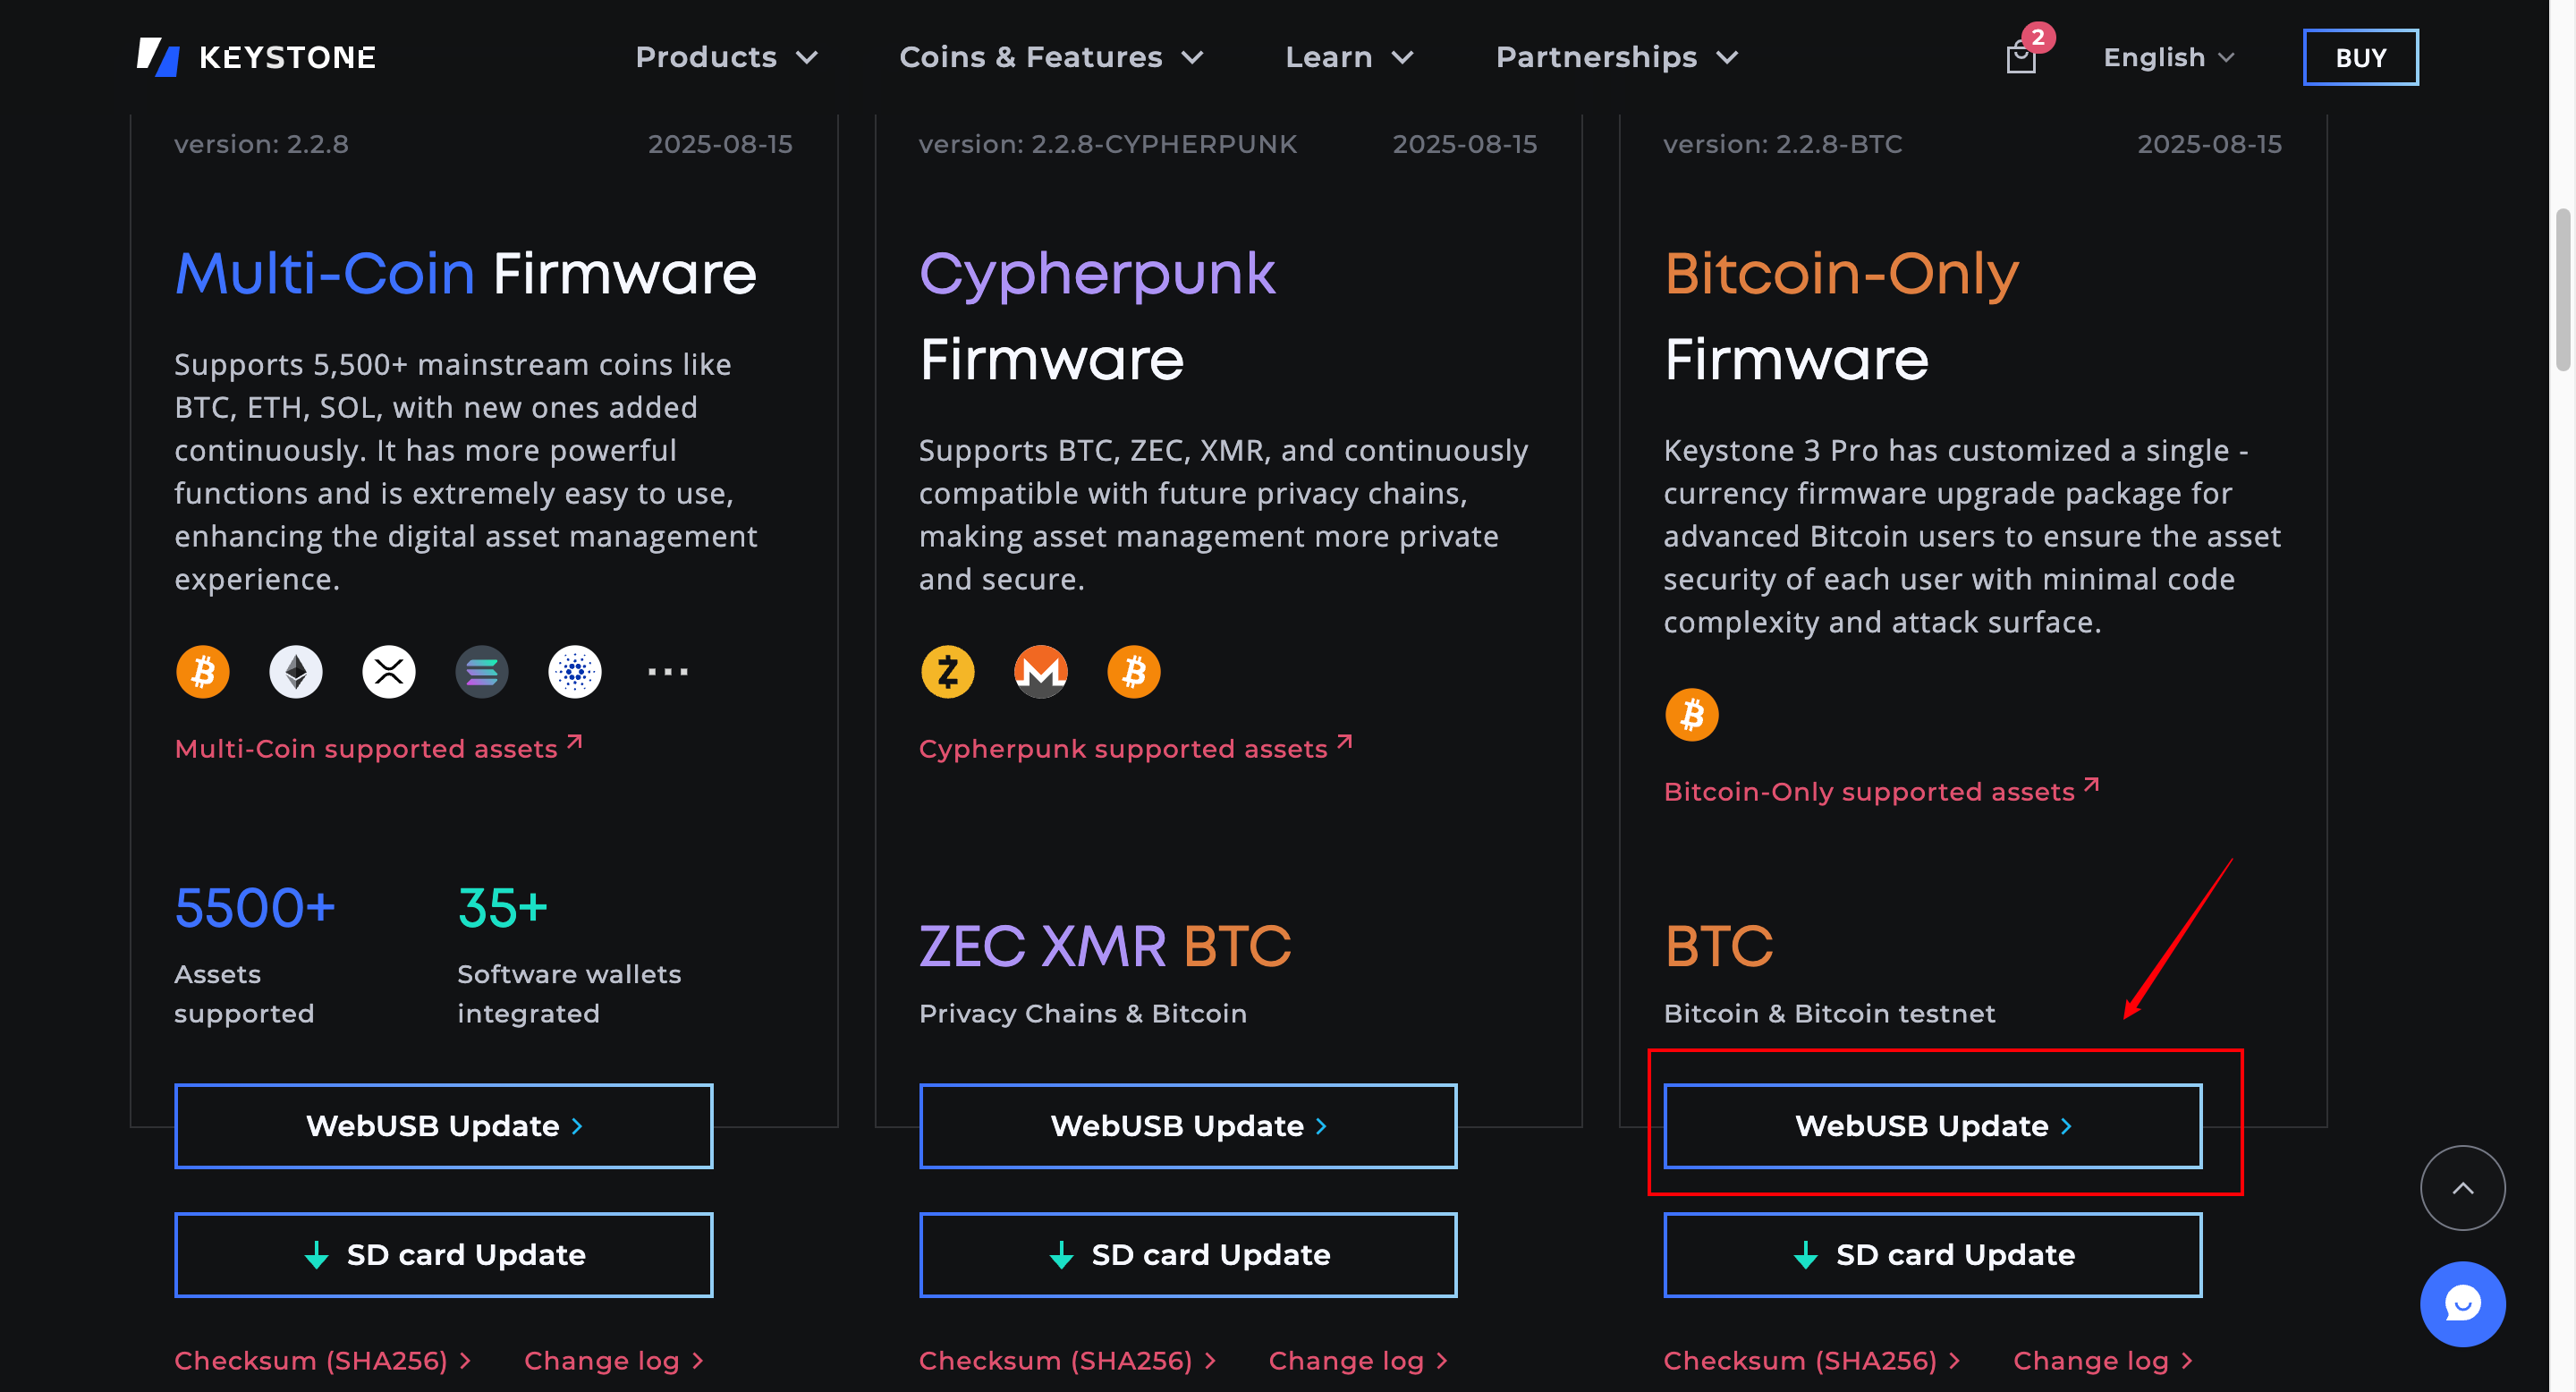
Task: Click the scroll-to-top arrow button
Action: click(x=2461, y=1187)
